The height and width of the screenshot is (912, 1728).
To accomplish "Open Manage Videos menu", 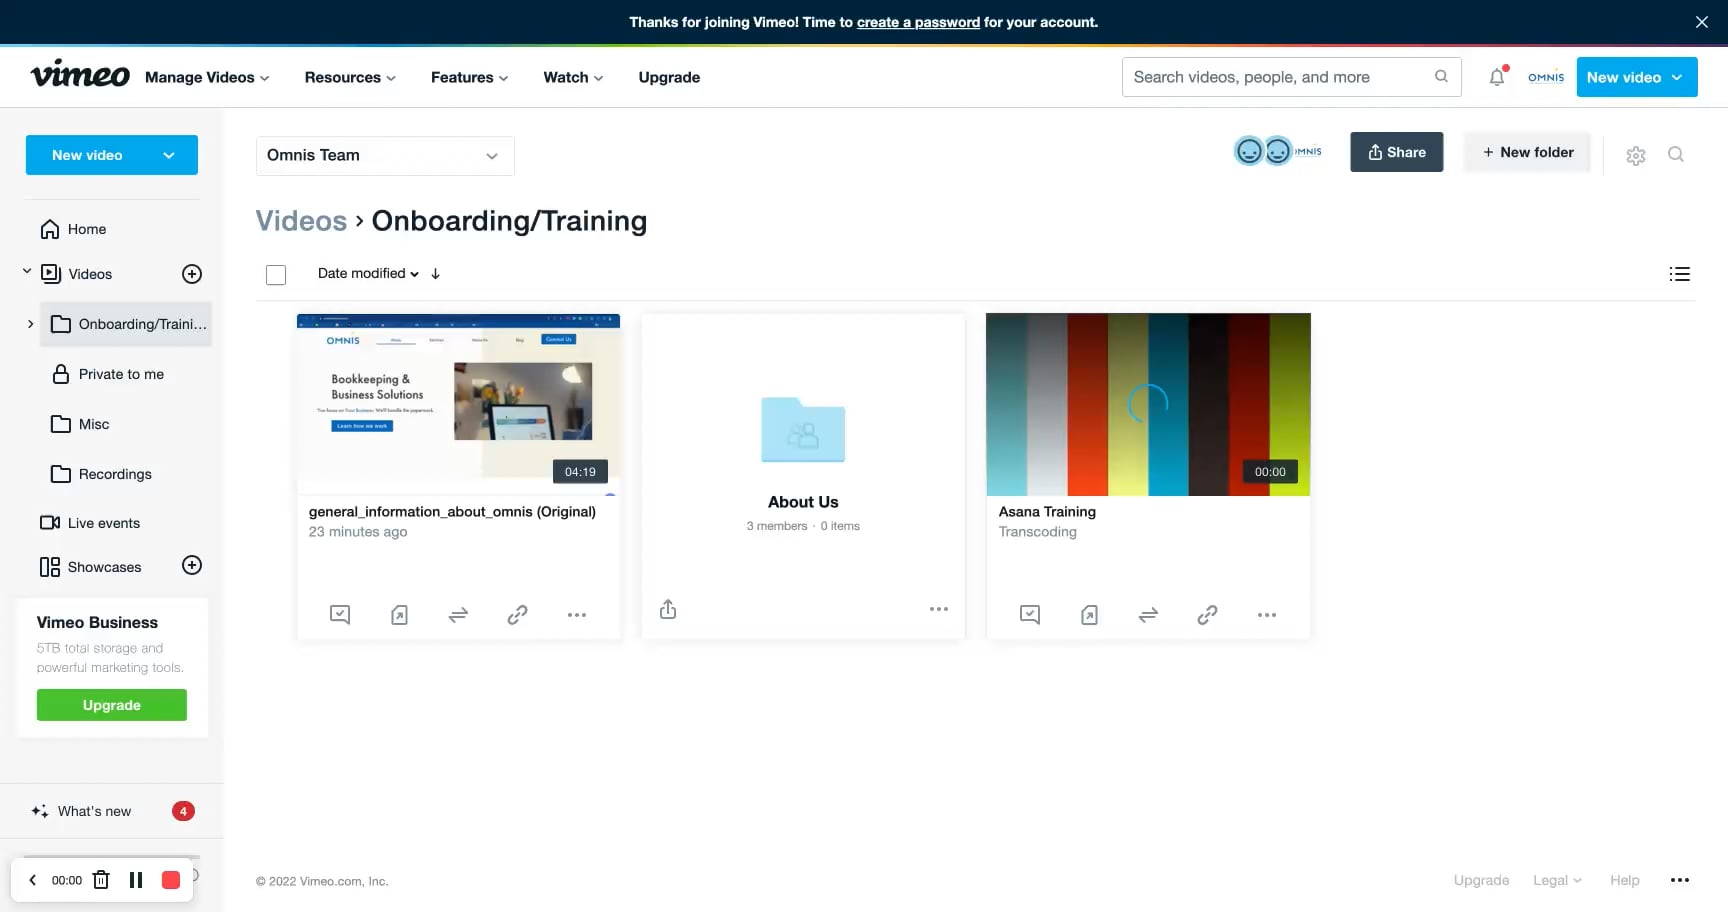I will tap(207, 77).
